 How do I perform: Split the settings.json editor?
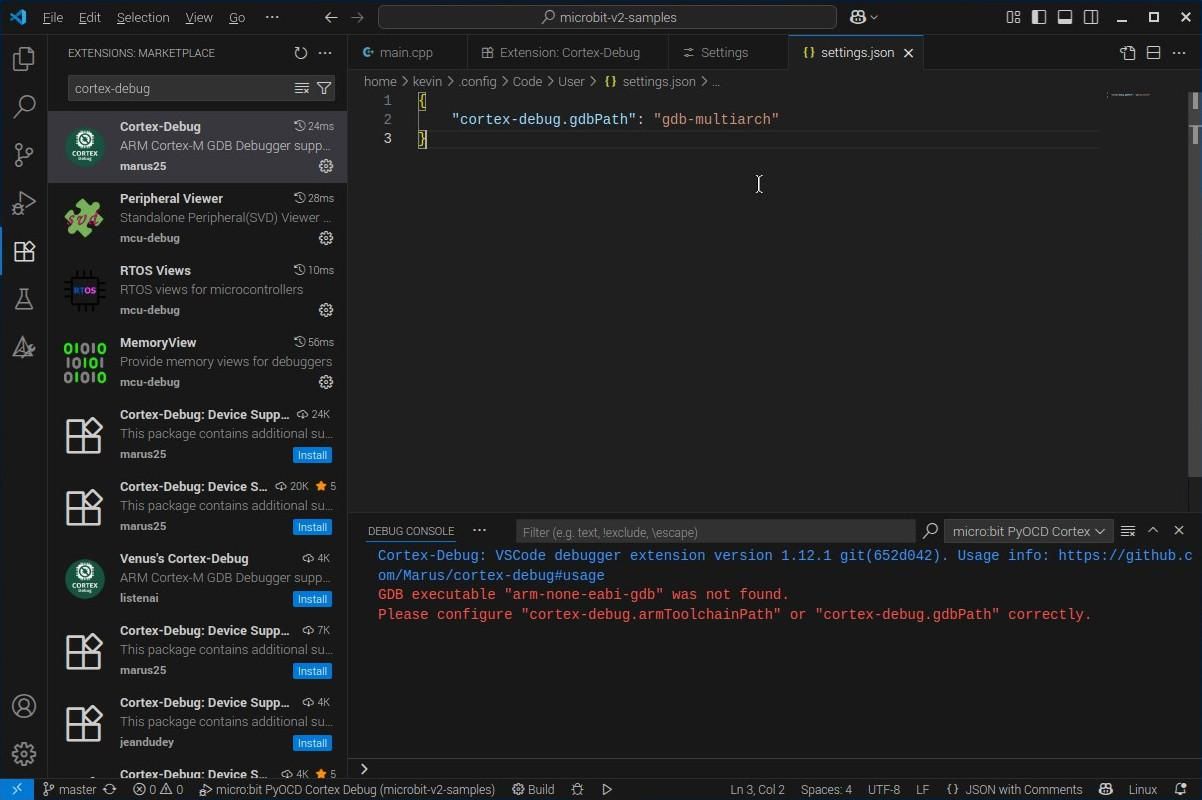pos(1155,52)
